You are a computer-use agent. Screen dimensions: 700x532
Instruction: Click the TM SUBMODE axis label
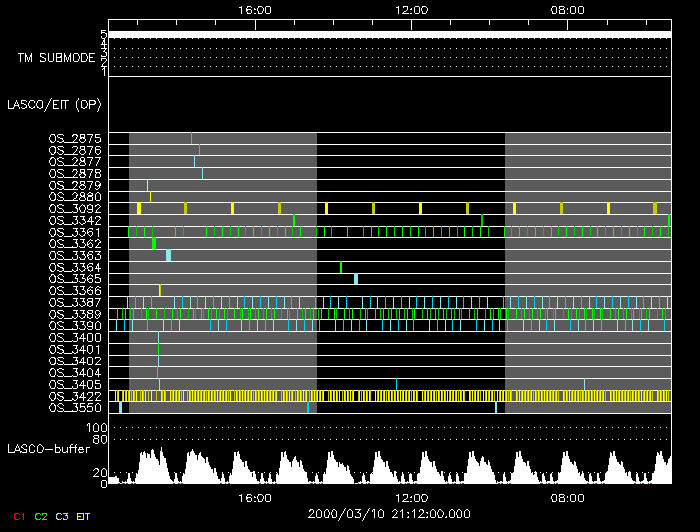tap(55, 58)
